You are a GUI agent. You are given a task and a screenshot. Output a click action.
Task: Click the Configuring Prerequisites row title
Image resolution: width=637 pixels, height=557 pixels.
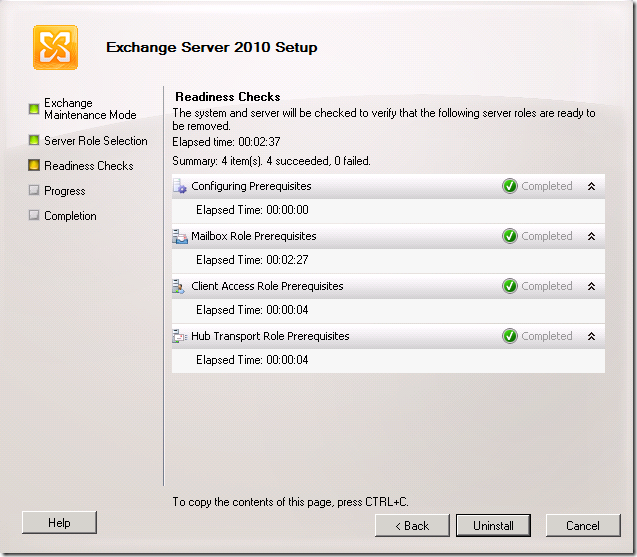point(251,186)
